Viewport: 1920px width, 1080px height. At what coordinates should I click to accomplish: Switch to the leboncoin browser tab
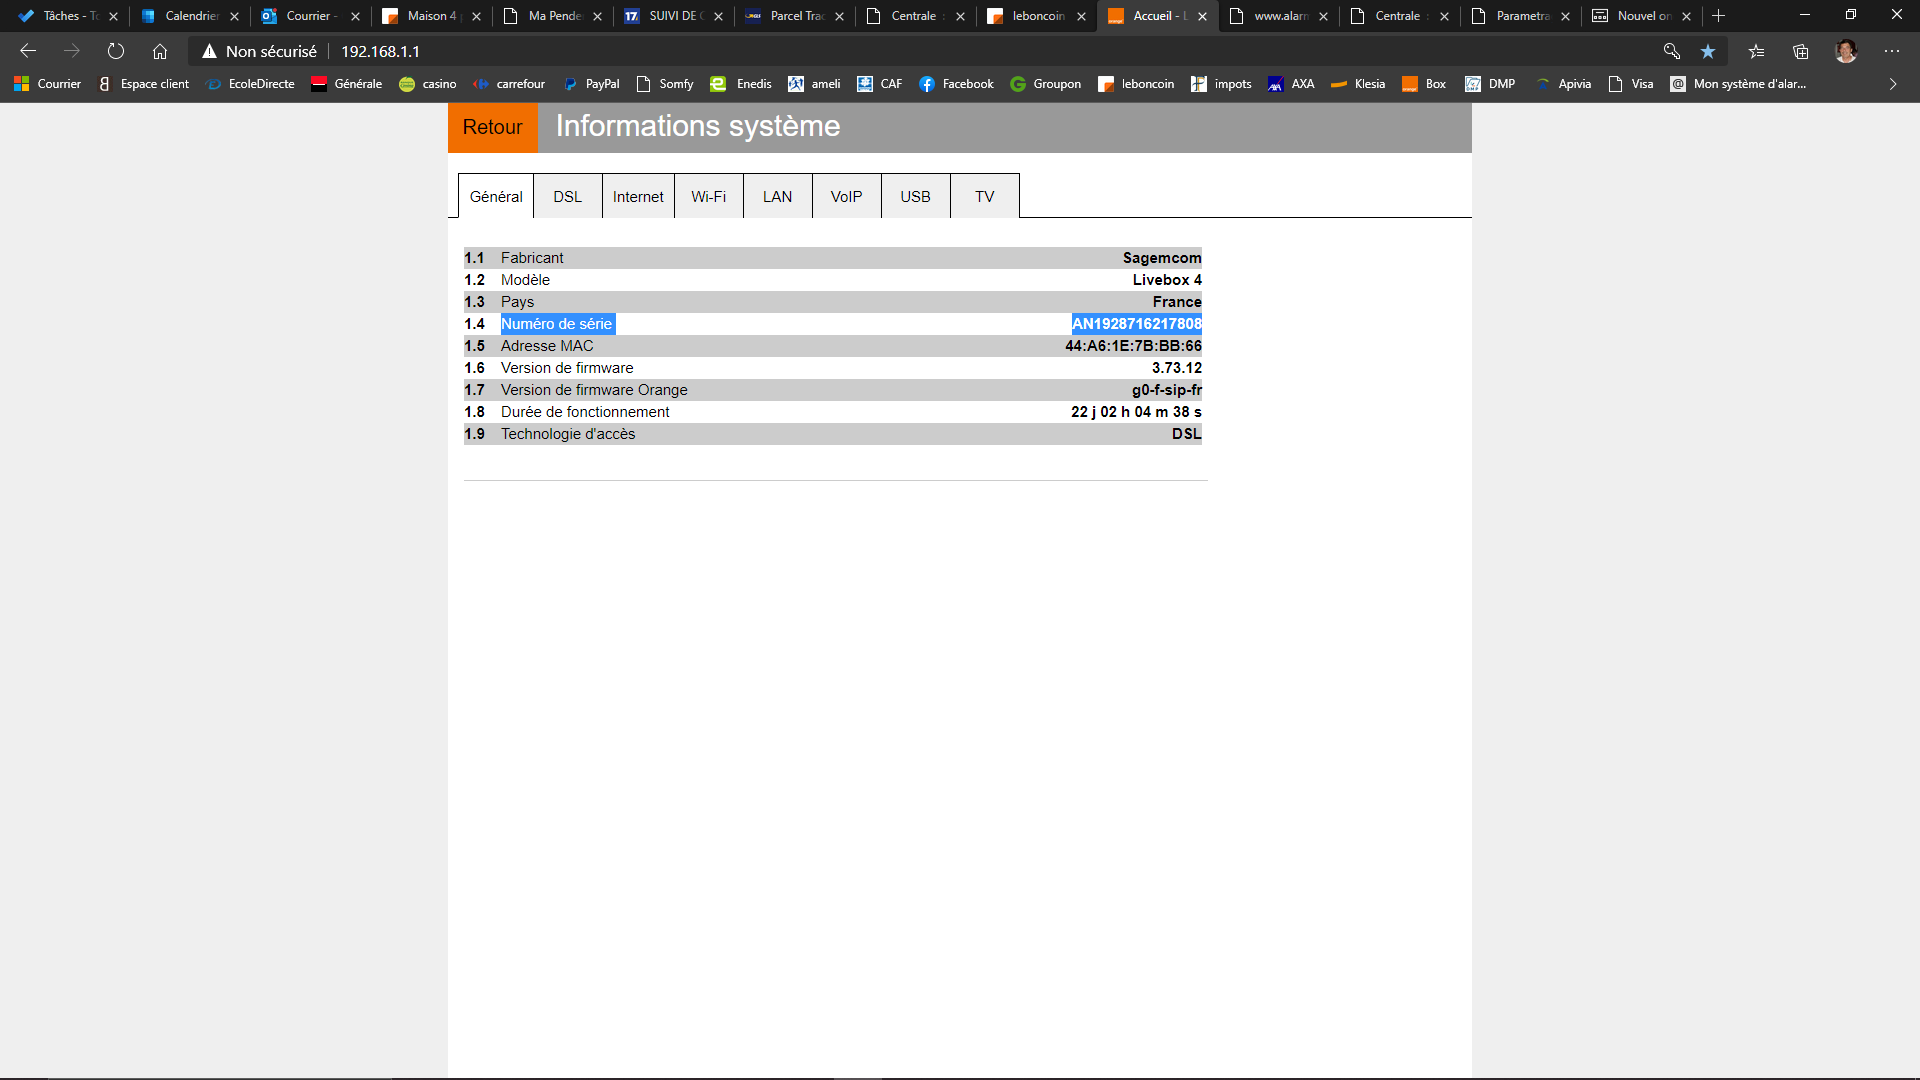(1036, 16)
